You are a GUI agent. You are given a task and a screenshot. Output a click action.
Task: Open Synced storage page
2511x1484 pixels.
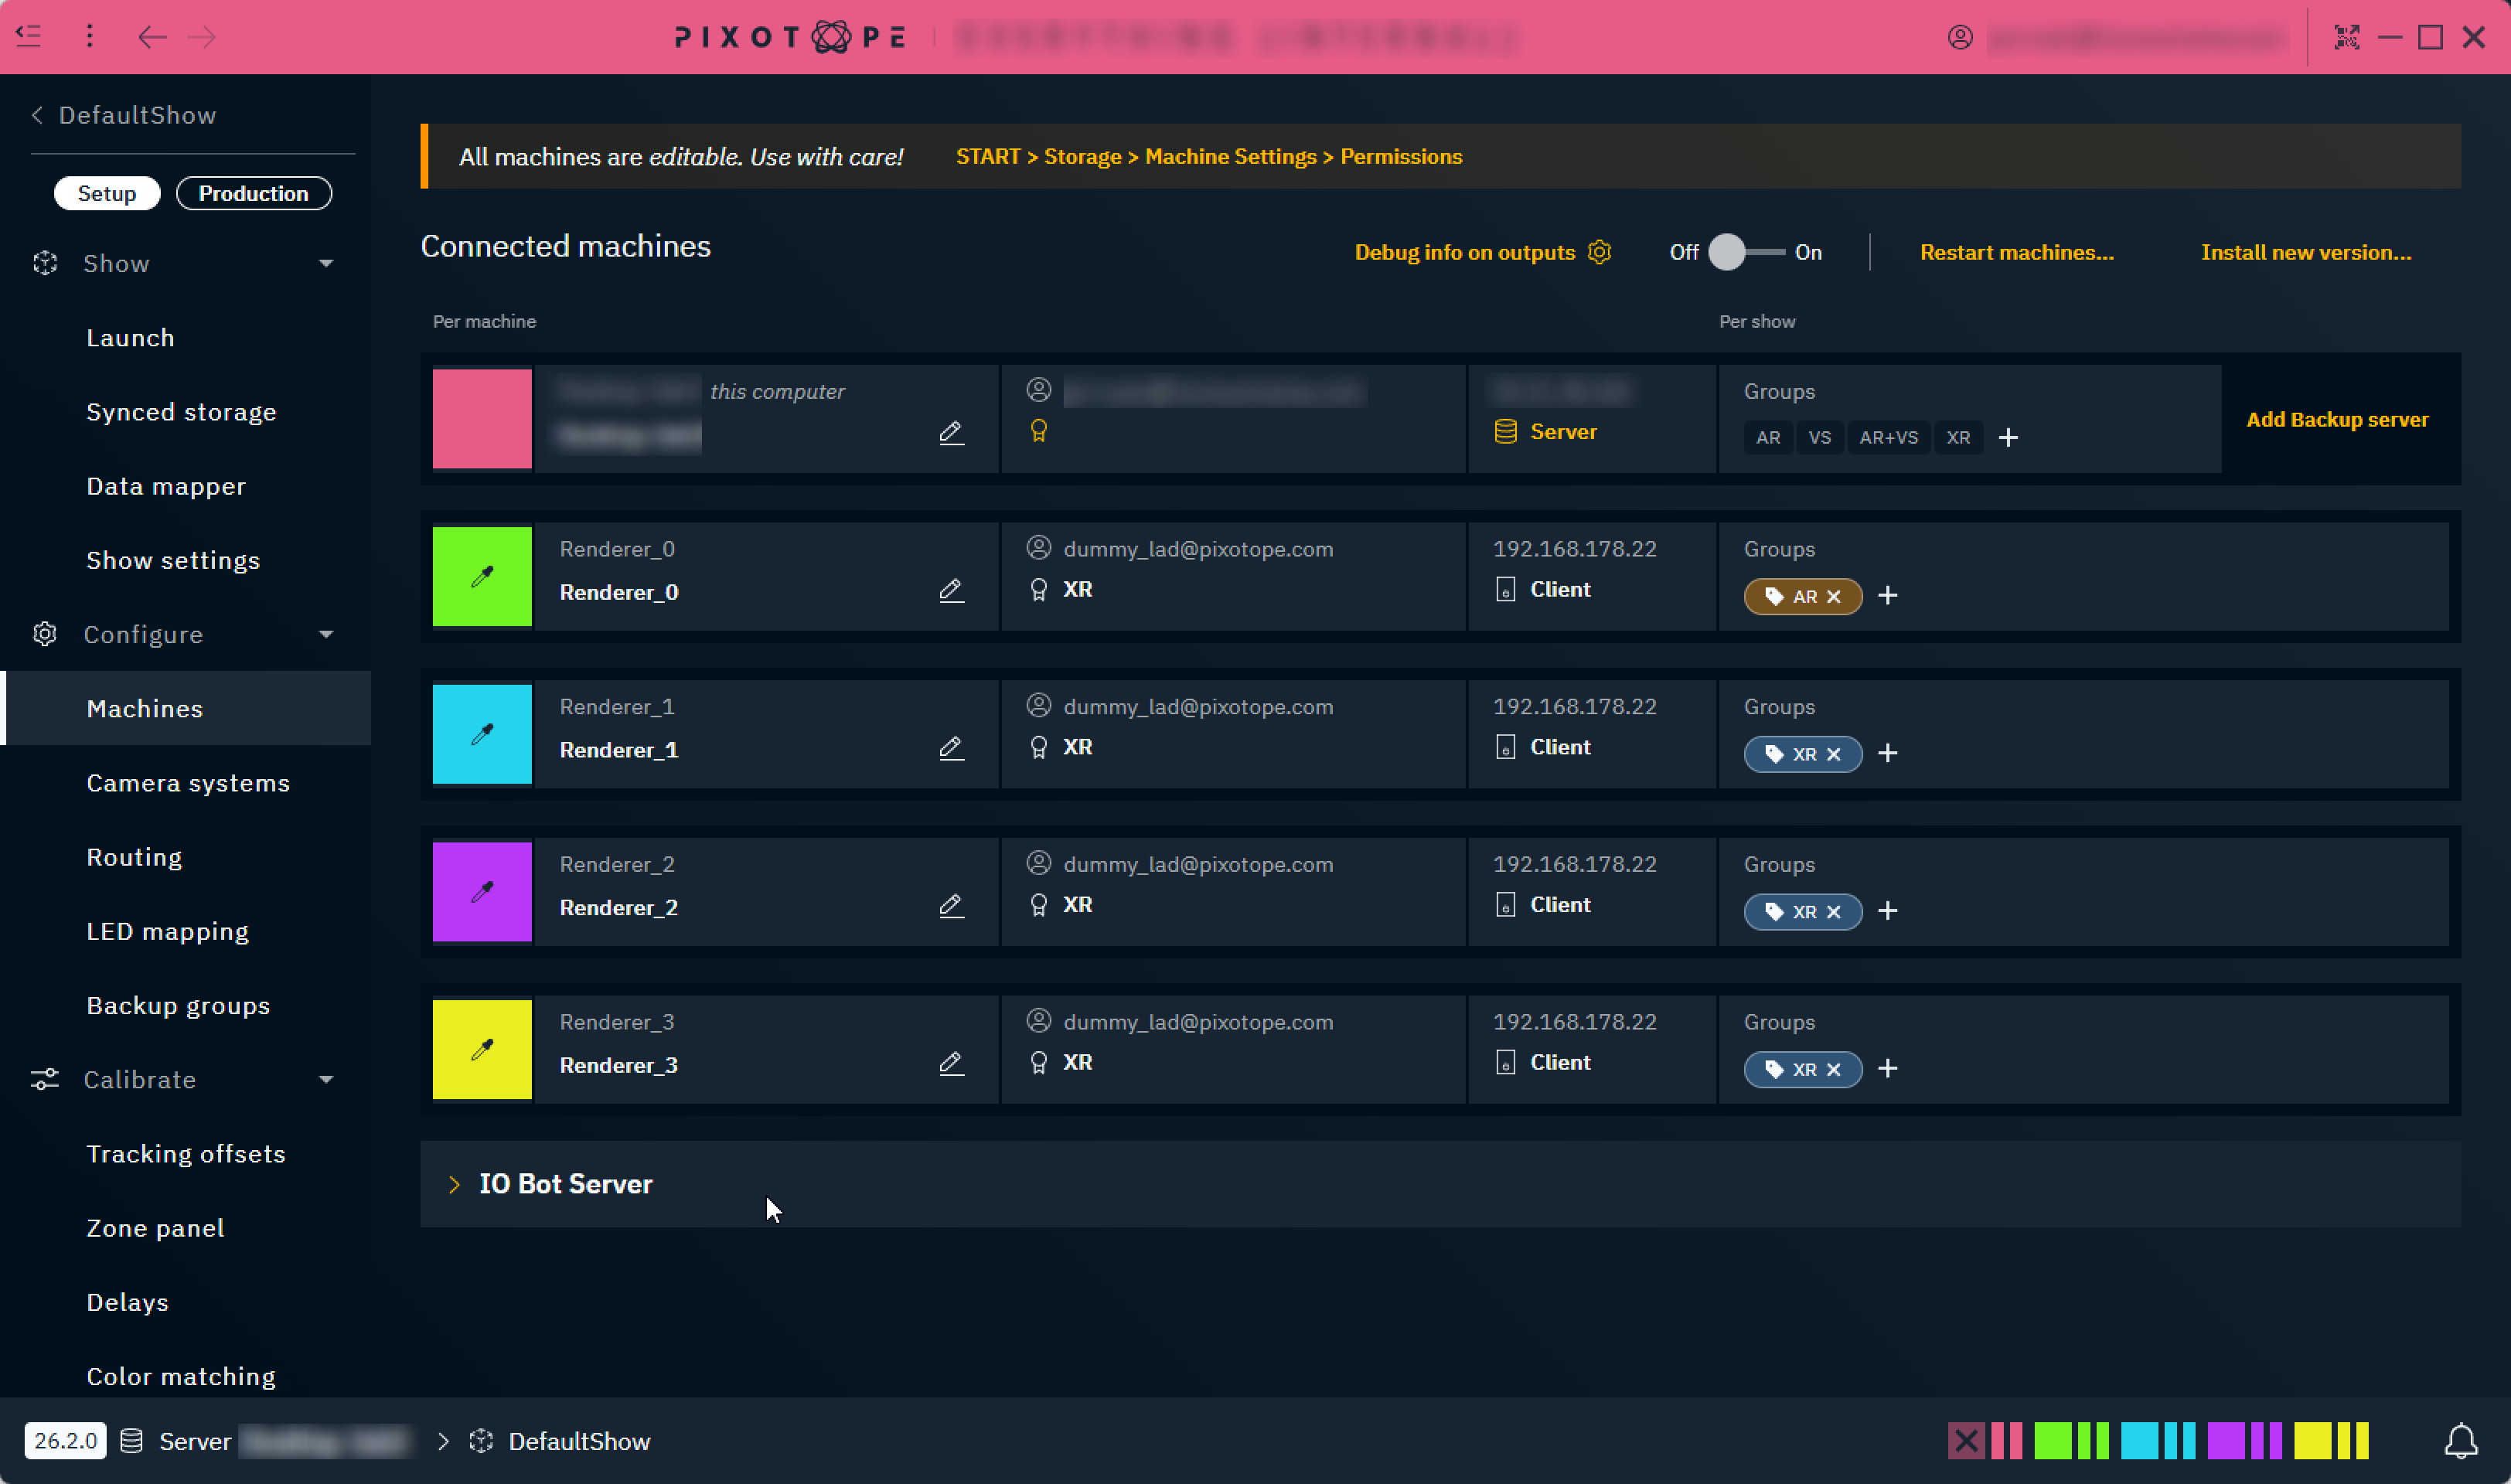click(181, 412)
